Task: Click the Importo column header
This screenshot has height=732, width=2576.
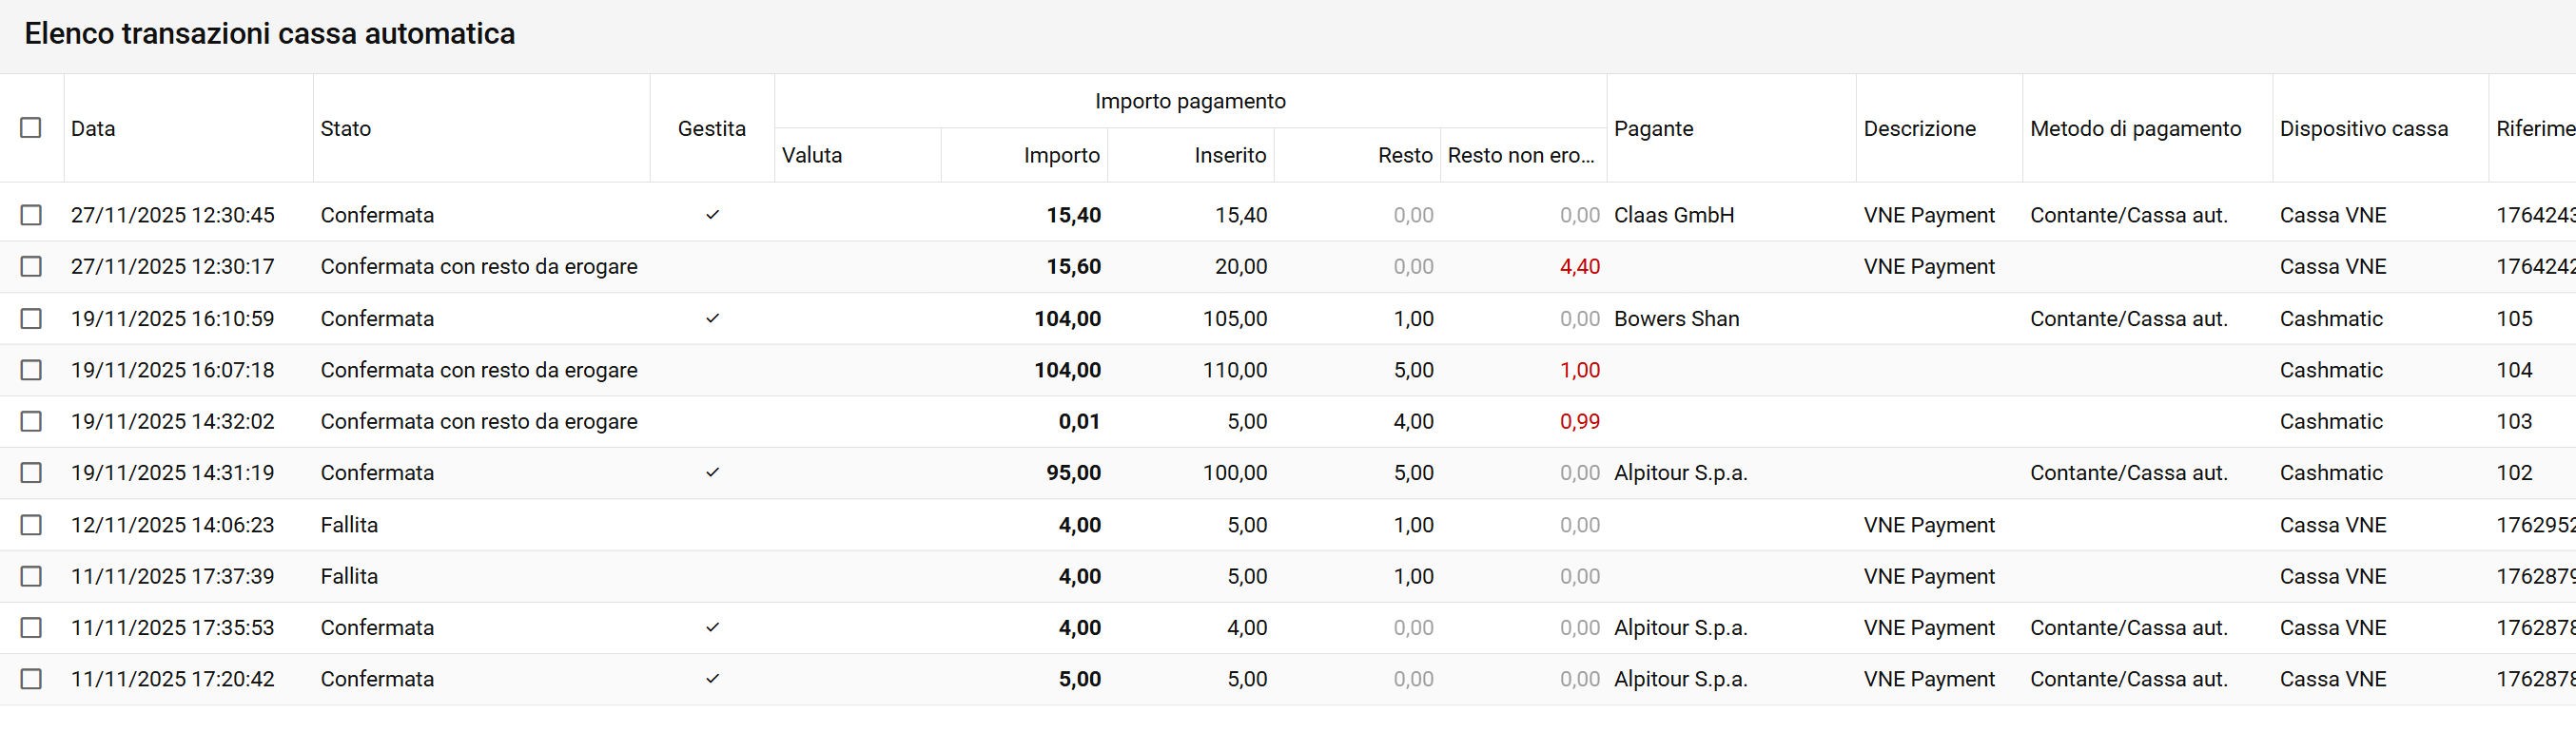Action: click(x=1061, y=155)
